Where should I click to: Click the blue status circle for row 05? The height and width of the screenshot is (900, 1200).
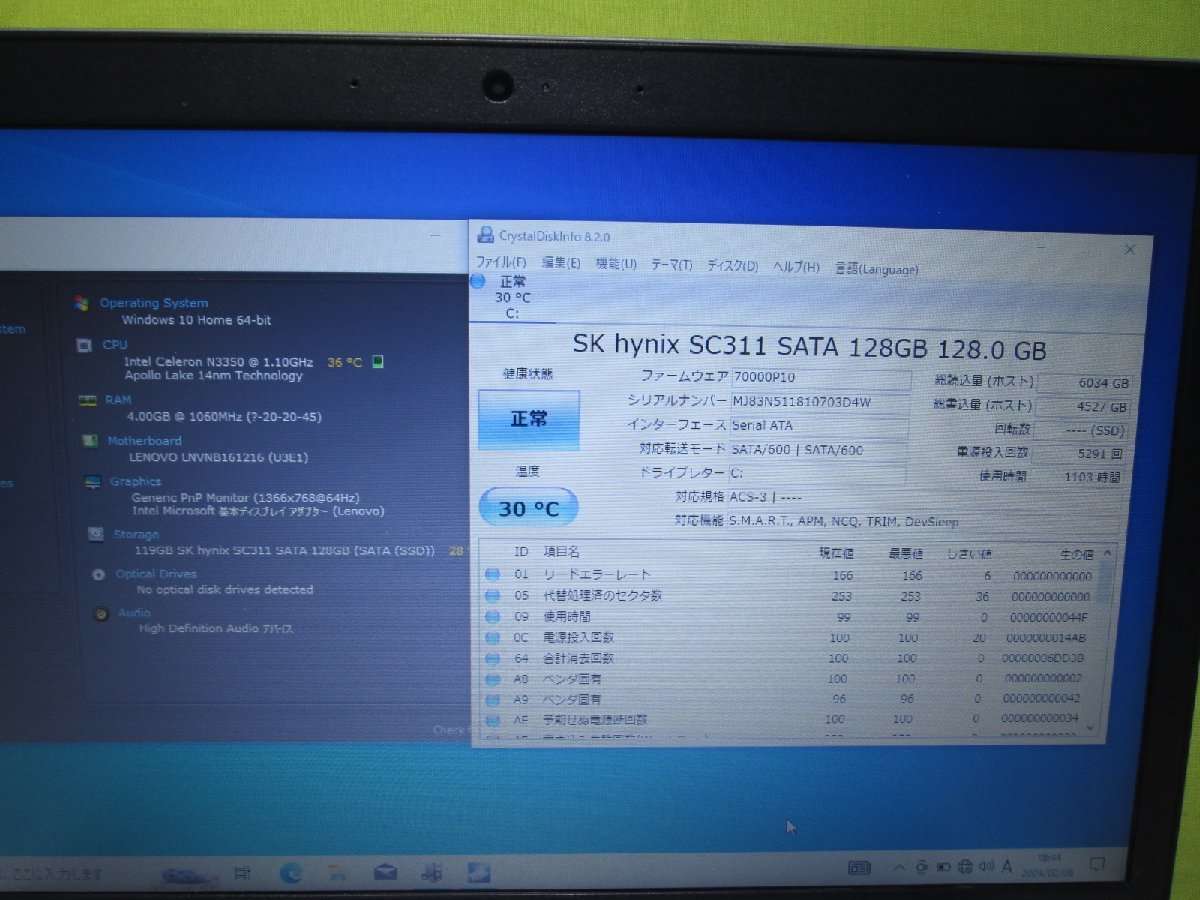[x=492, y=595]
